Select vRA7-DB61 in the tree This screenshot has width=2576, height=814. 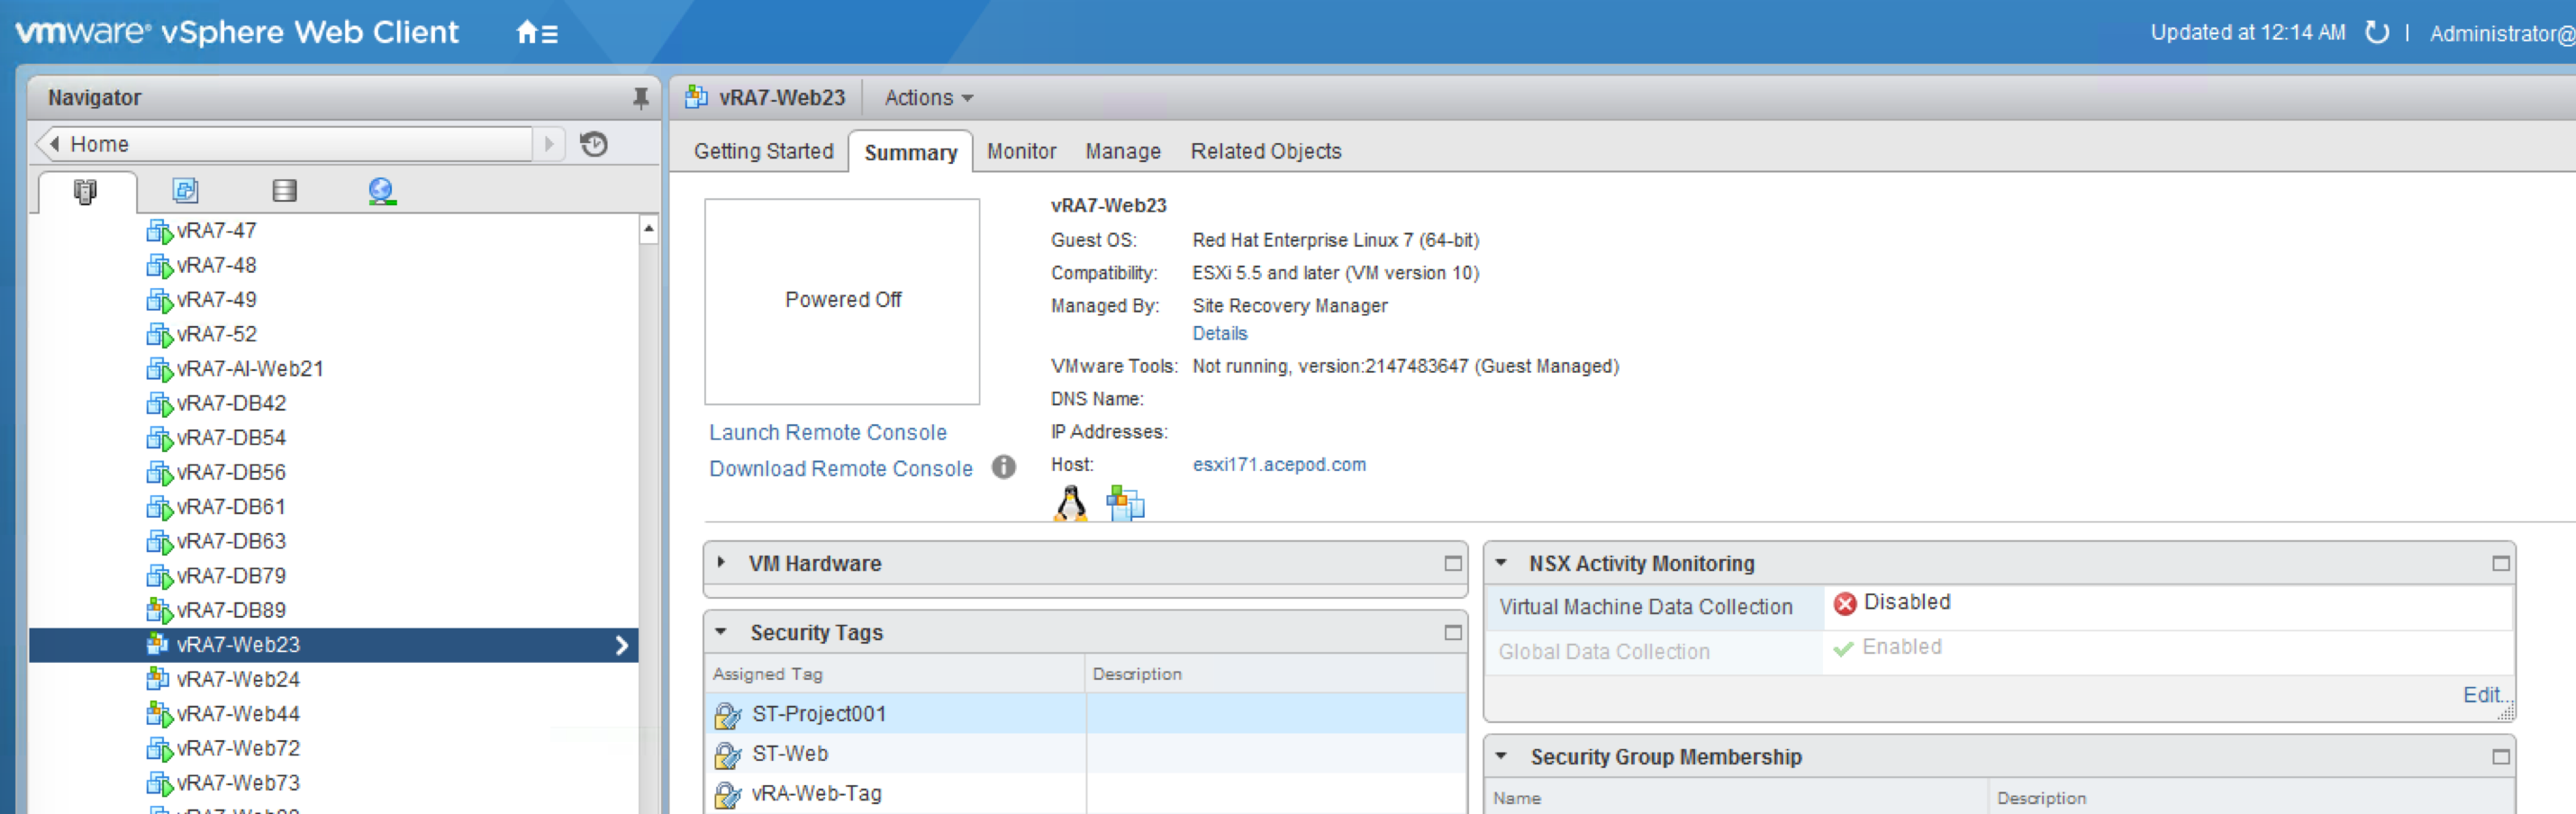(x=231, y=507)
